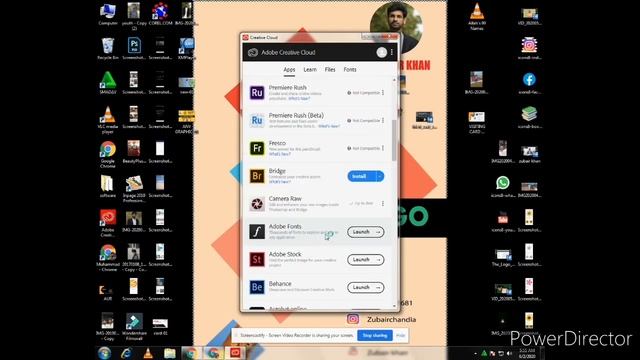Open What's New link under Fresco
This screenshot has height=360, width=640.
click(x=280, y=154)
